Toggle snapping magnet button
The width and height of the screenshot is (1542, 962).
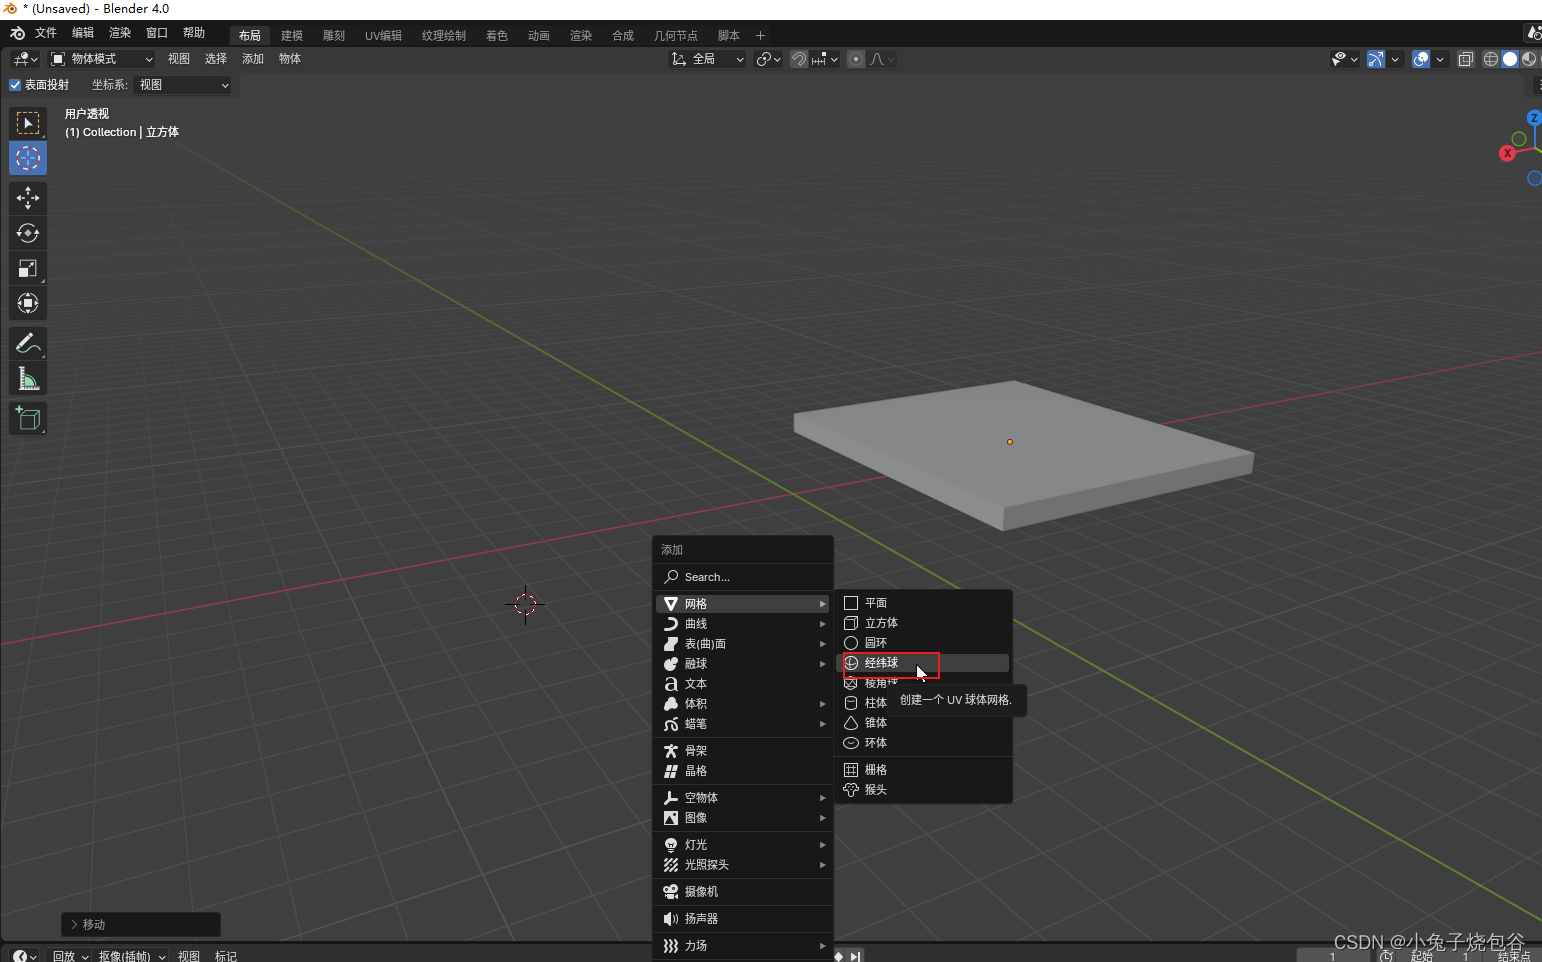click(x=798, y=59)
